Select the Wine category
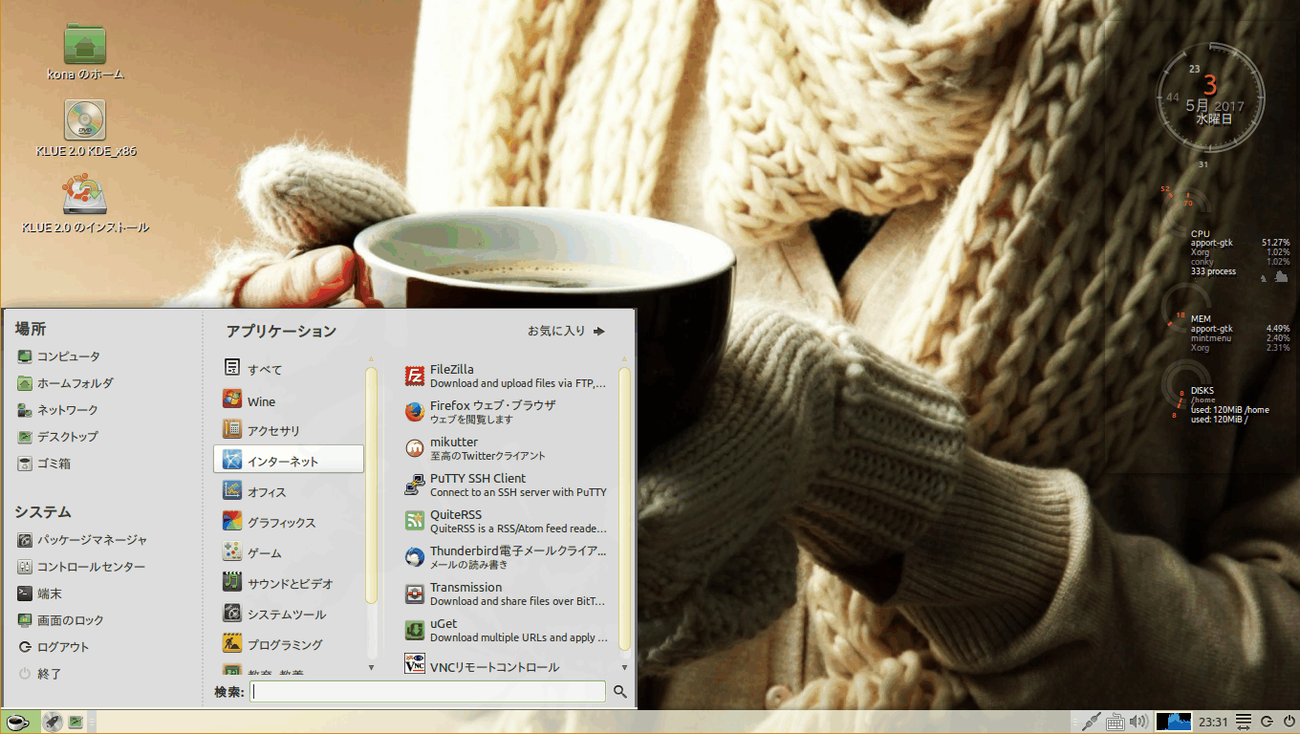Screen dimensions: 1300x734 click(289, 401)
